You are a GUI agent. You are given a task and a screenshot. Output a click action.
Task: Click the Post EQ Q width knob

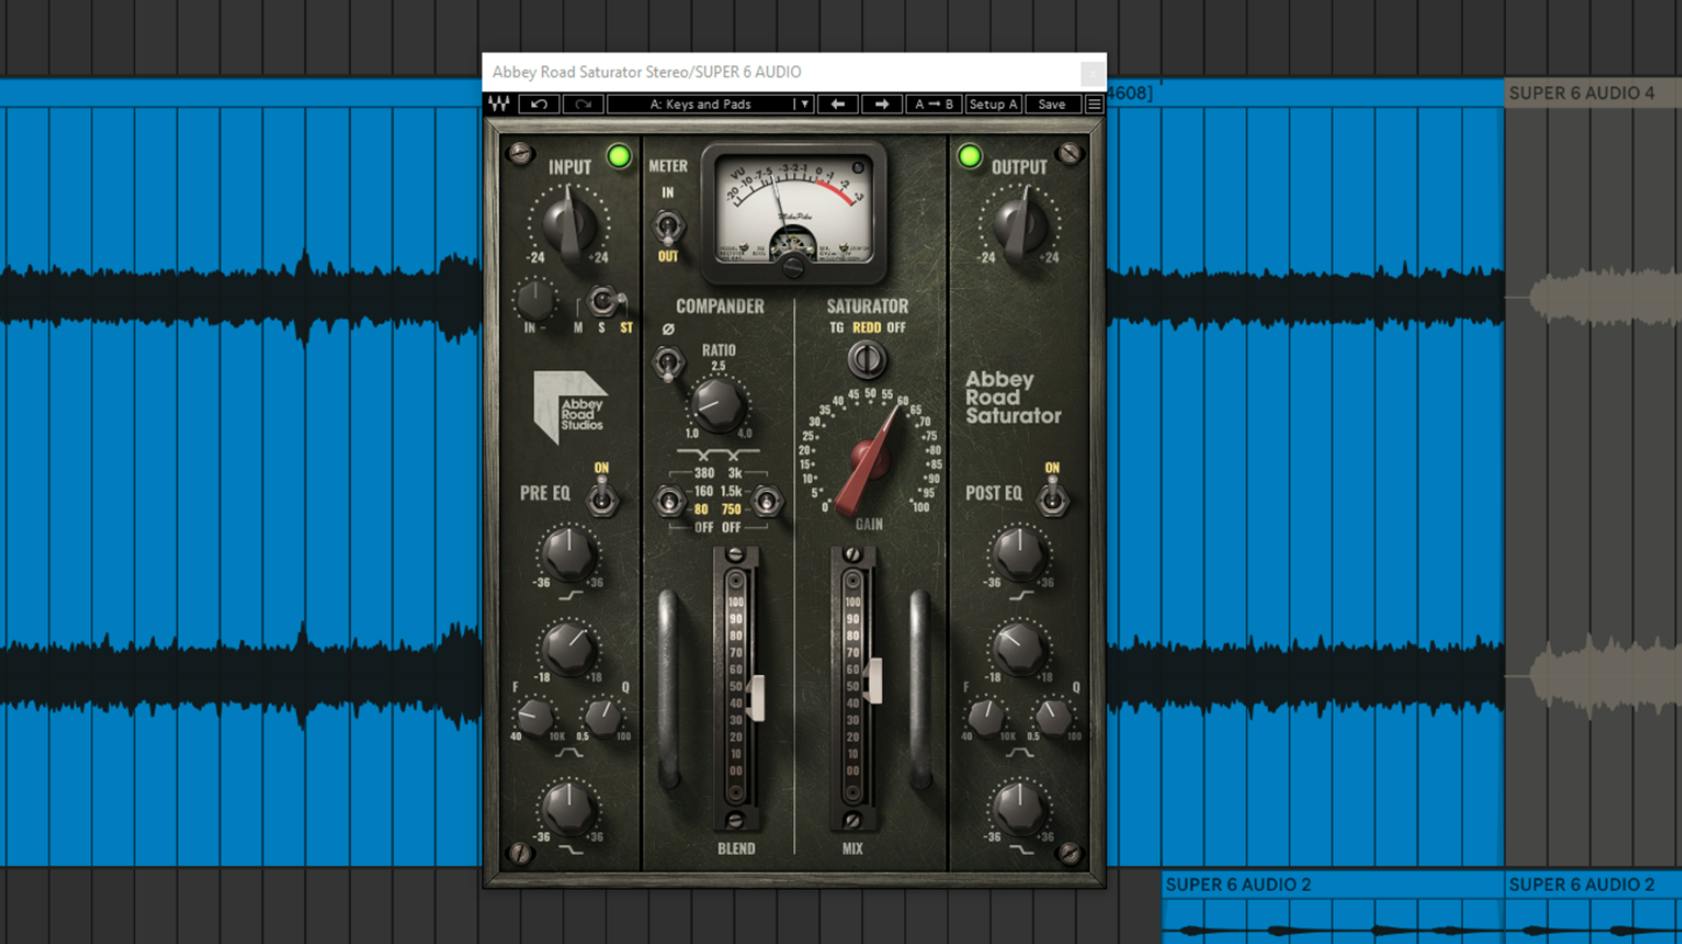[x=1053, y=717]
